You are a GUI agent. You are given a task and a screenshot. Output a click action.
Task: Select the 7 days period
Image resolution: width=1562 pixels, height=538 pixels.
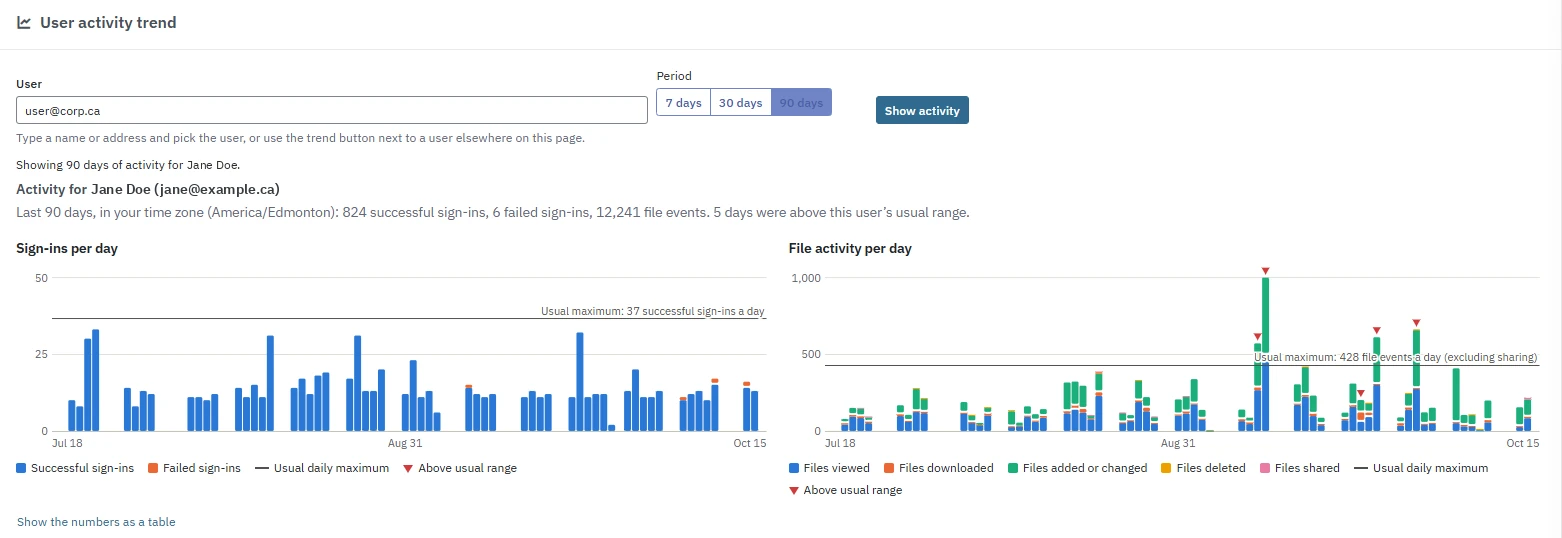(683, 102)
